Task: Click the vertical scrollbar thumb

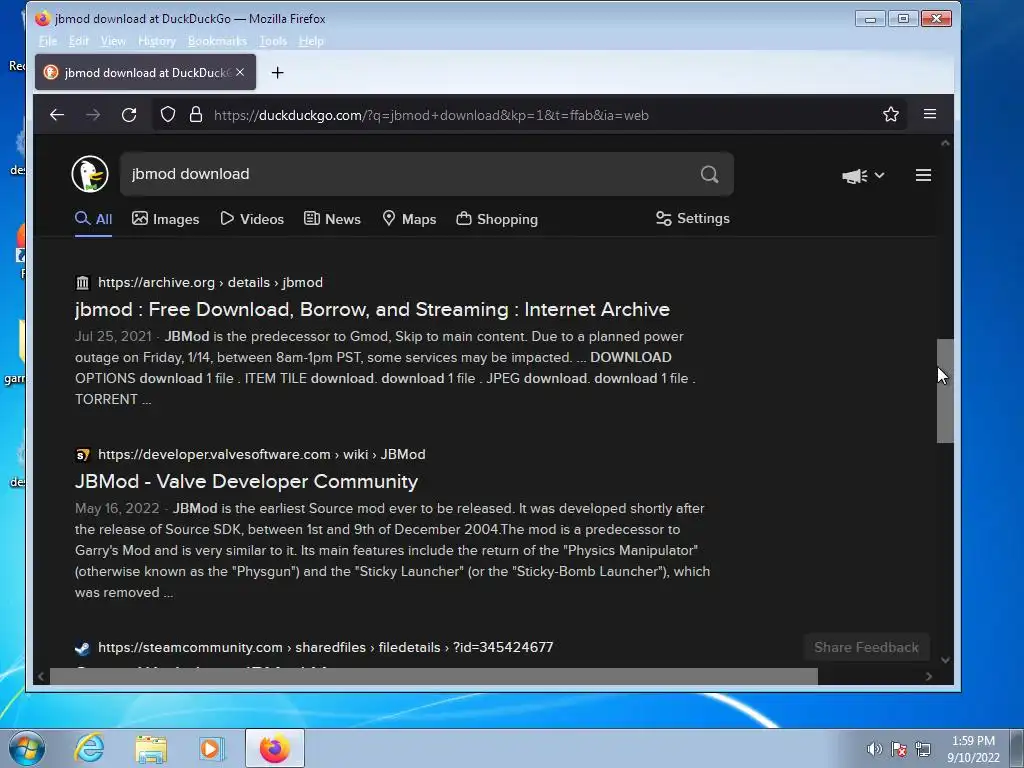Action: [945, 391]
